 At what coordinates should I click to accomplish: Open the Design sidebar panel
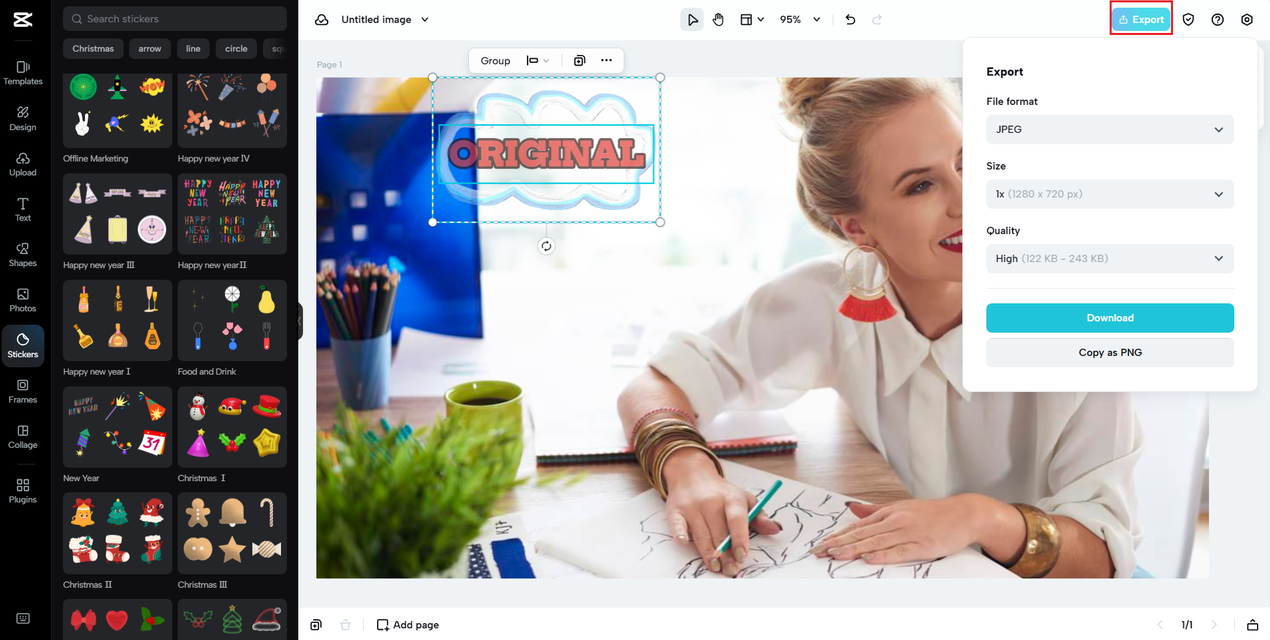click(x=23, y=118)
